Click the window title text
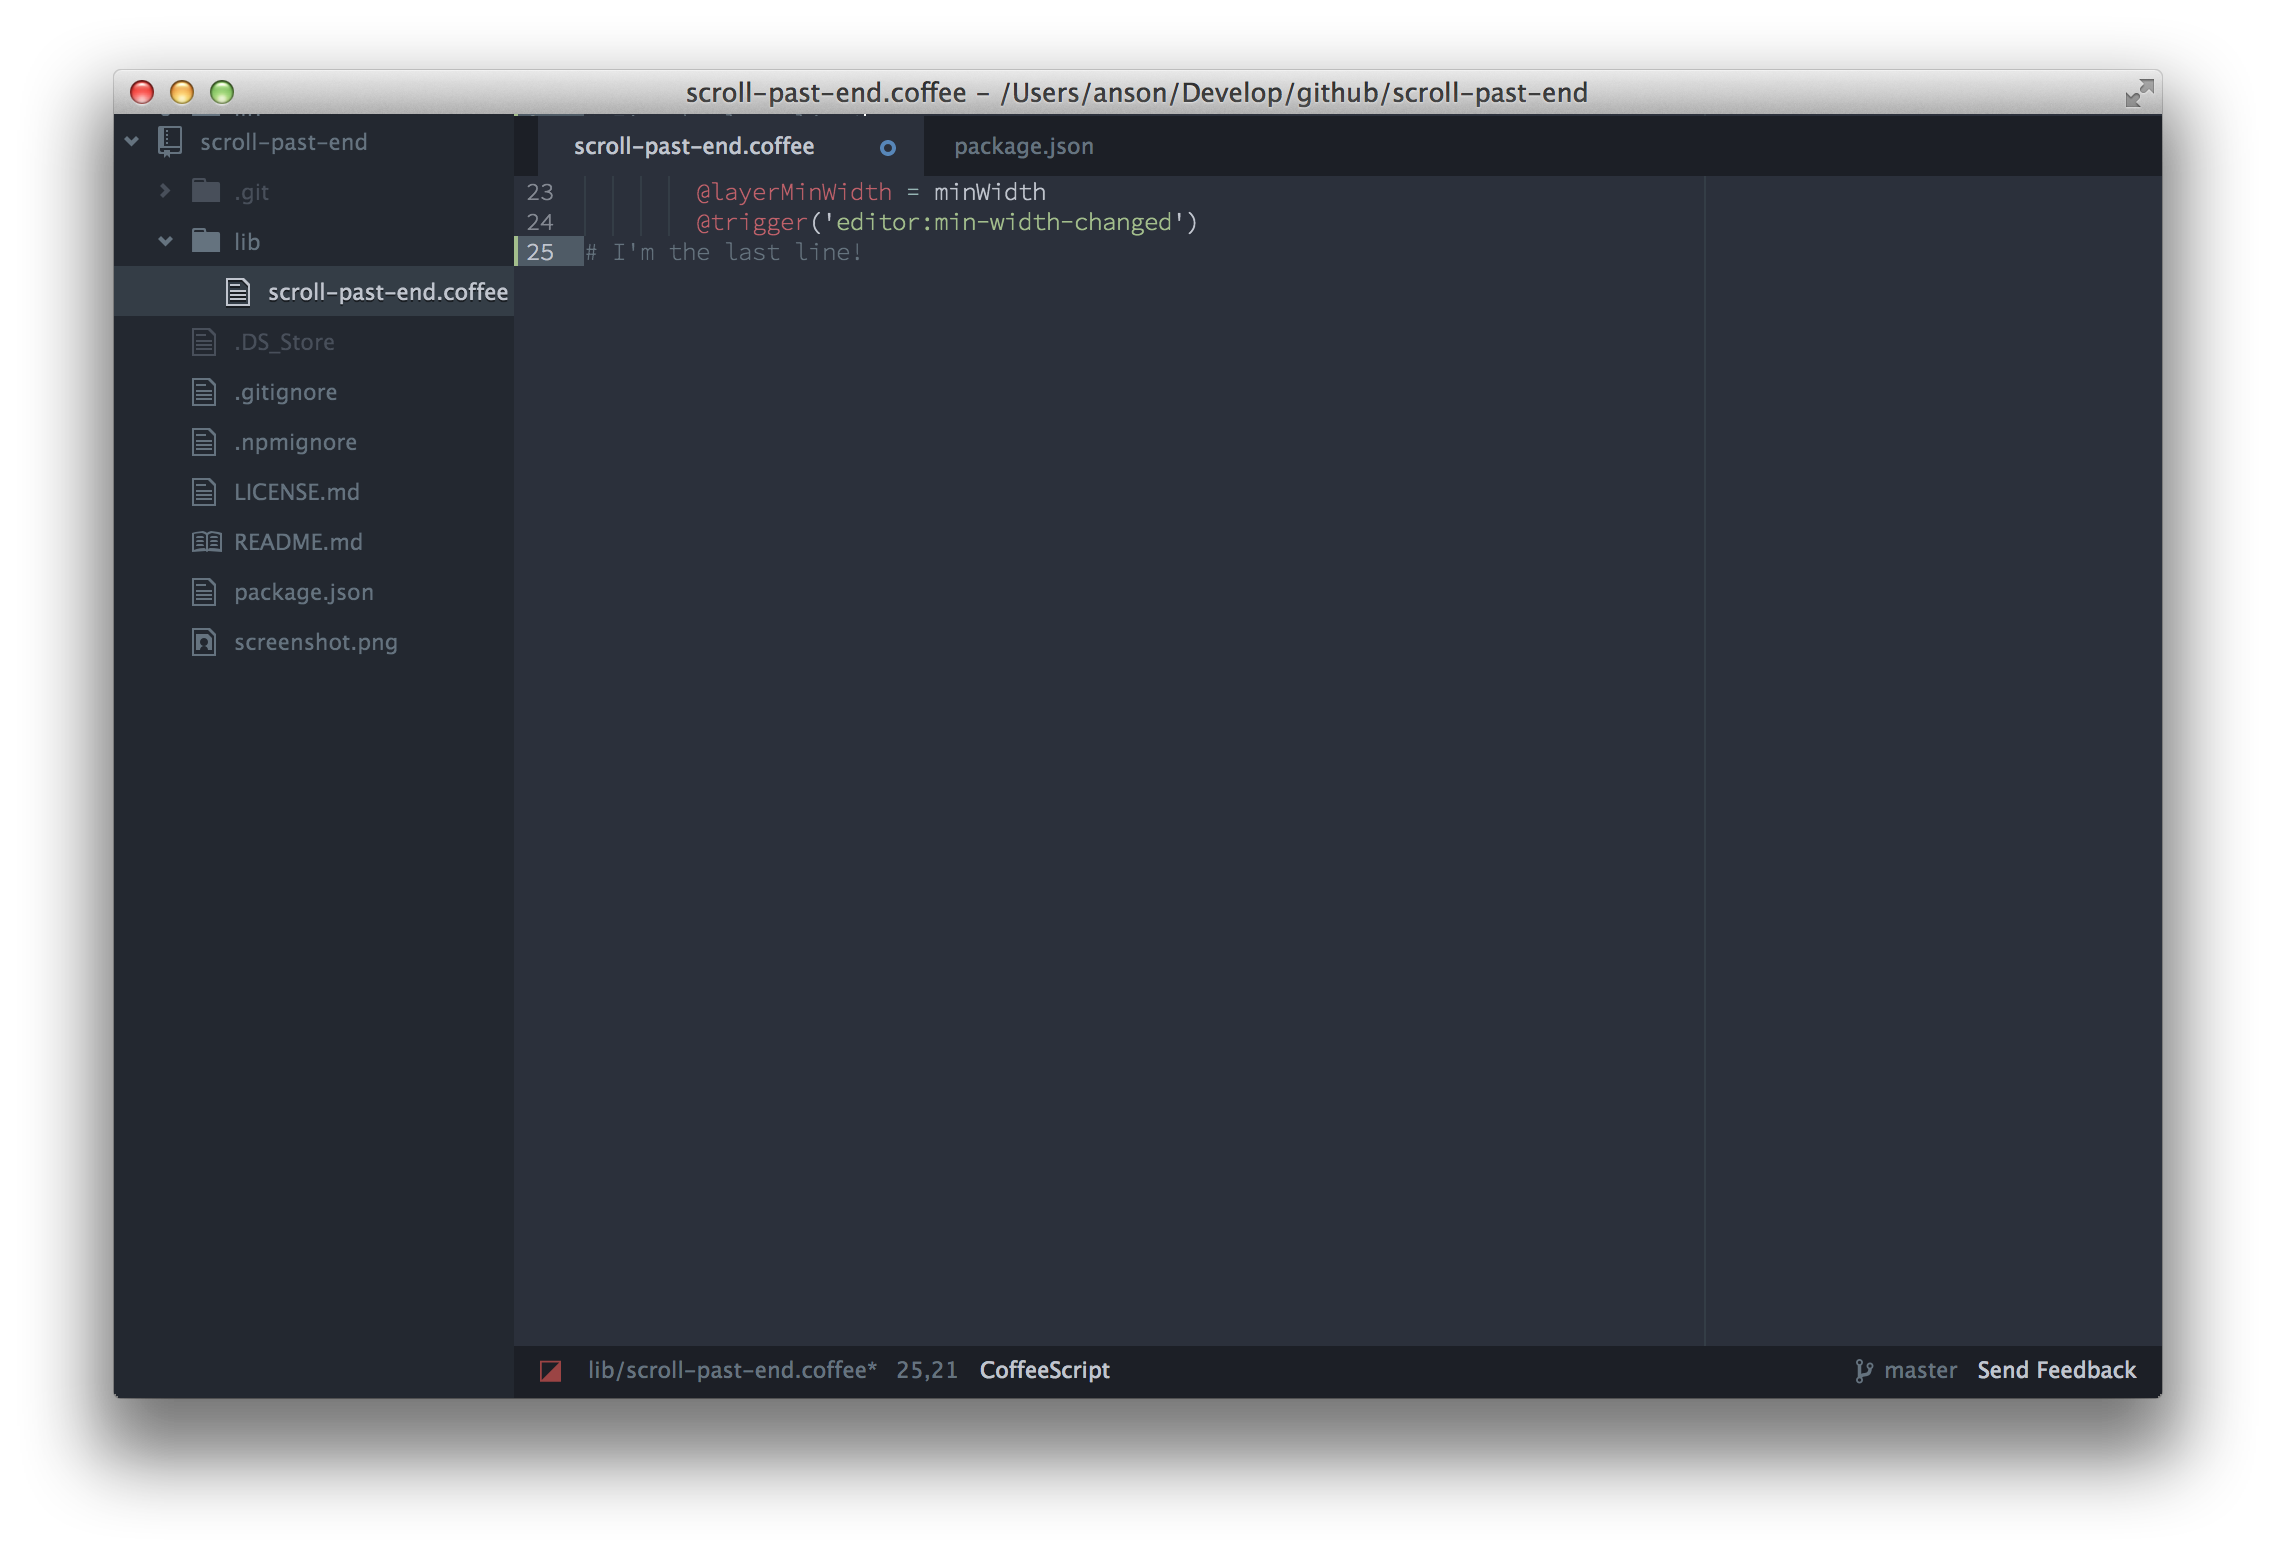The width and height of the screenshot is (2276, 1556). click(1136, 93)
